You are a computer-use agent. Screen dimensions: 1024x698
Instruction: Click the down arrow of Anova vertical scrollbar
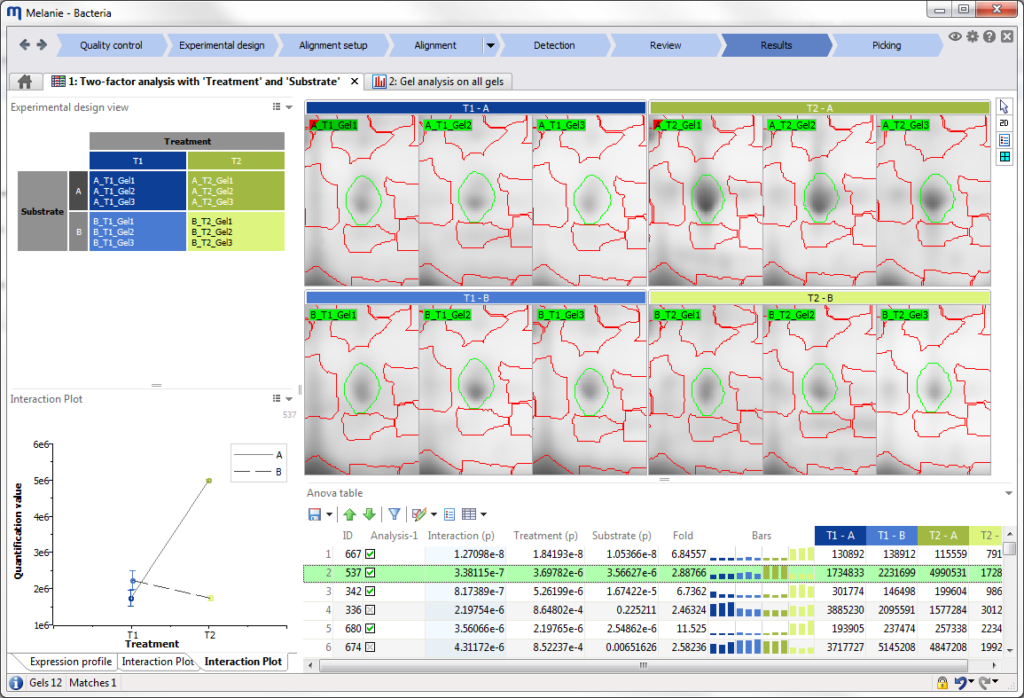click(x=1010, y=650)
